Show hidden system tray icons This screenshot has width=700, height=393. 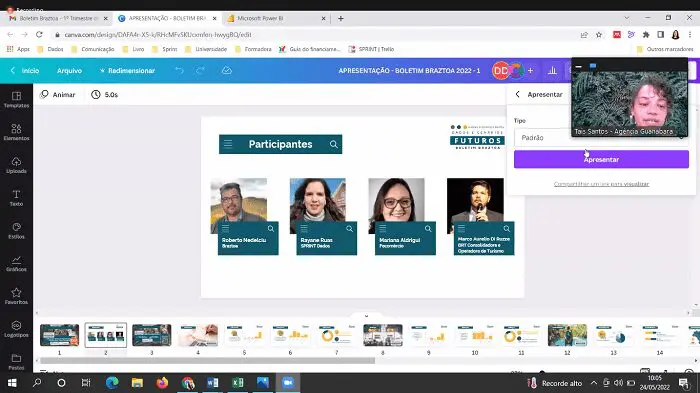coord(593,383)
